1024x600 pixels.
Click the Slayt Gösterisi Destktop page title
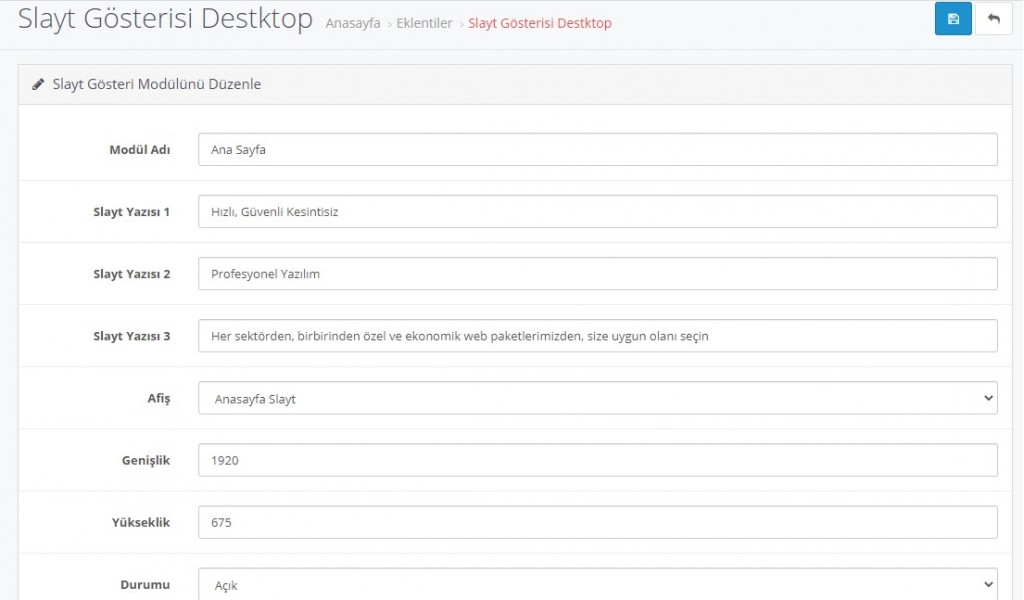click(165, 19)
